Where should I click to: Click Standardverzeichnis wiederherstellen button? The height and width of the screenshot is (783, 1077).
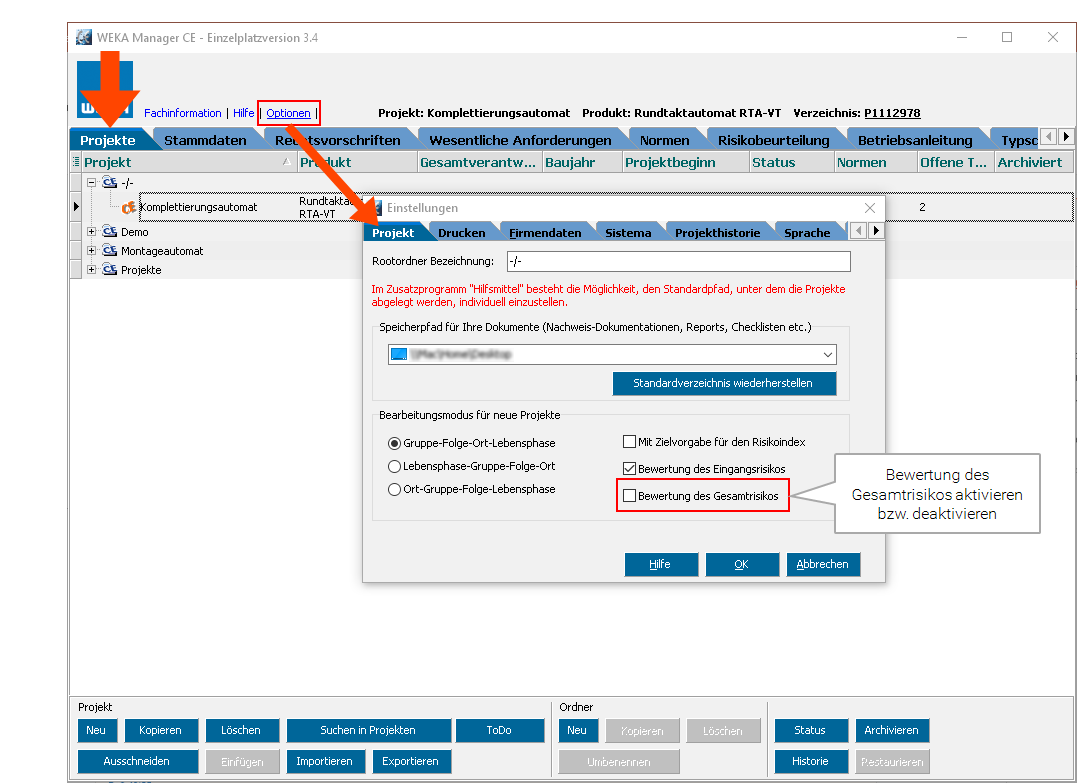pos(723,383)
